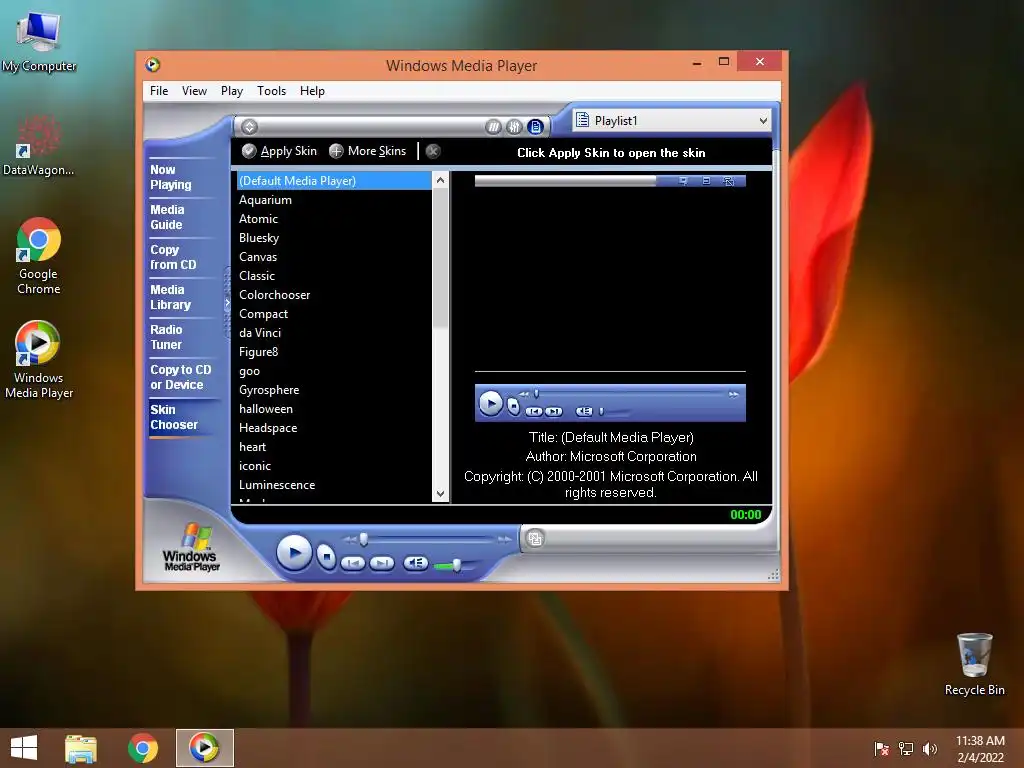Click the rewind arrows on seek bar
The height and width of the screenshot is (768, 1024).
tap(350, 539)
